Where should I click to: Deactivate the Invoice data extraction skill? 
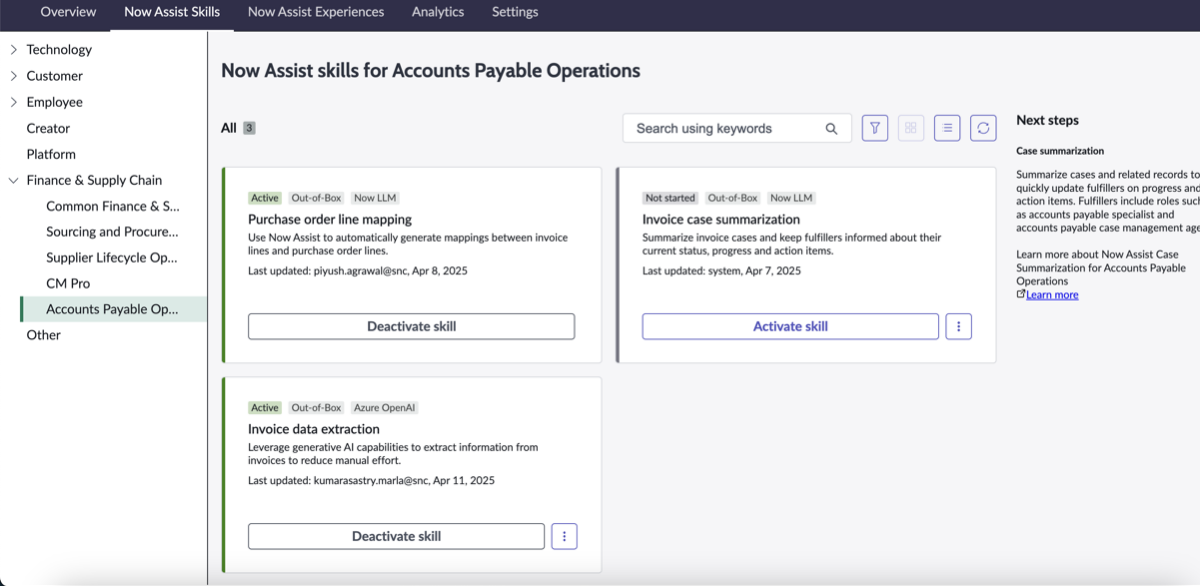click(x=396, y=536)
